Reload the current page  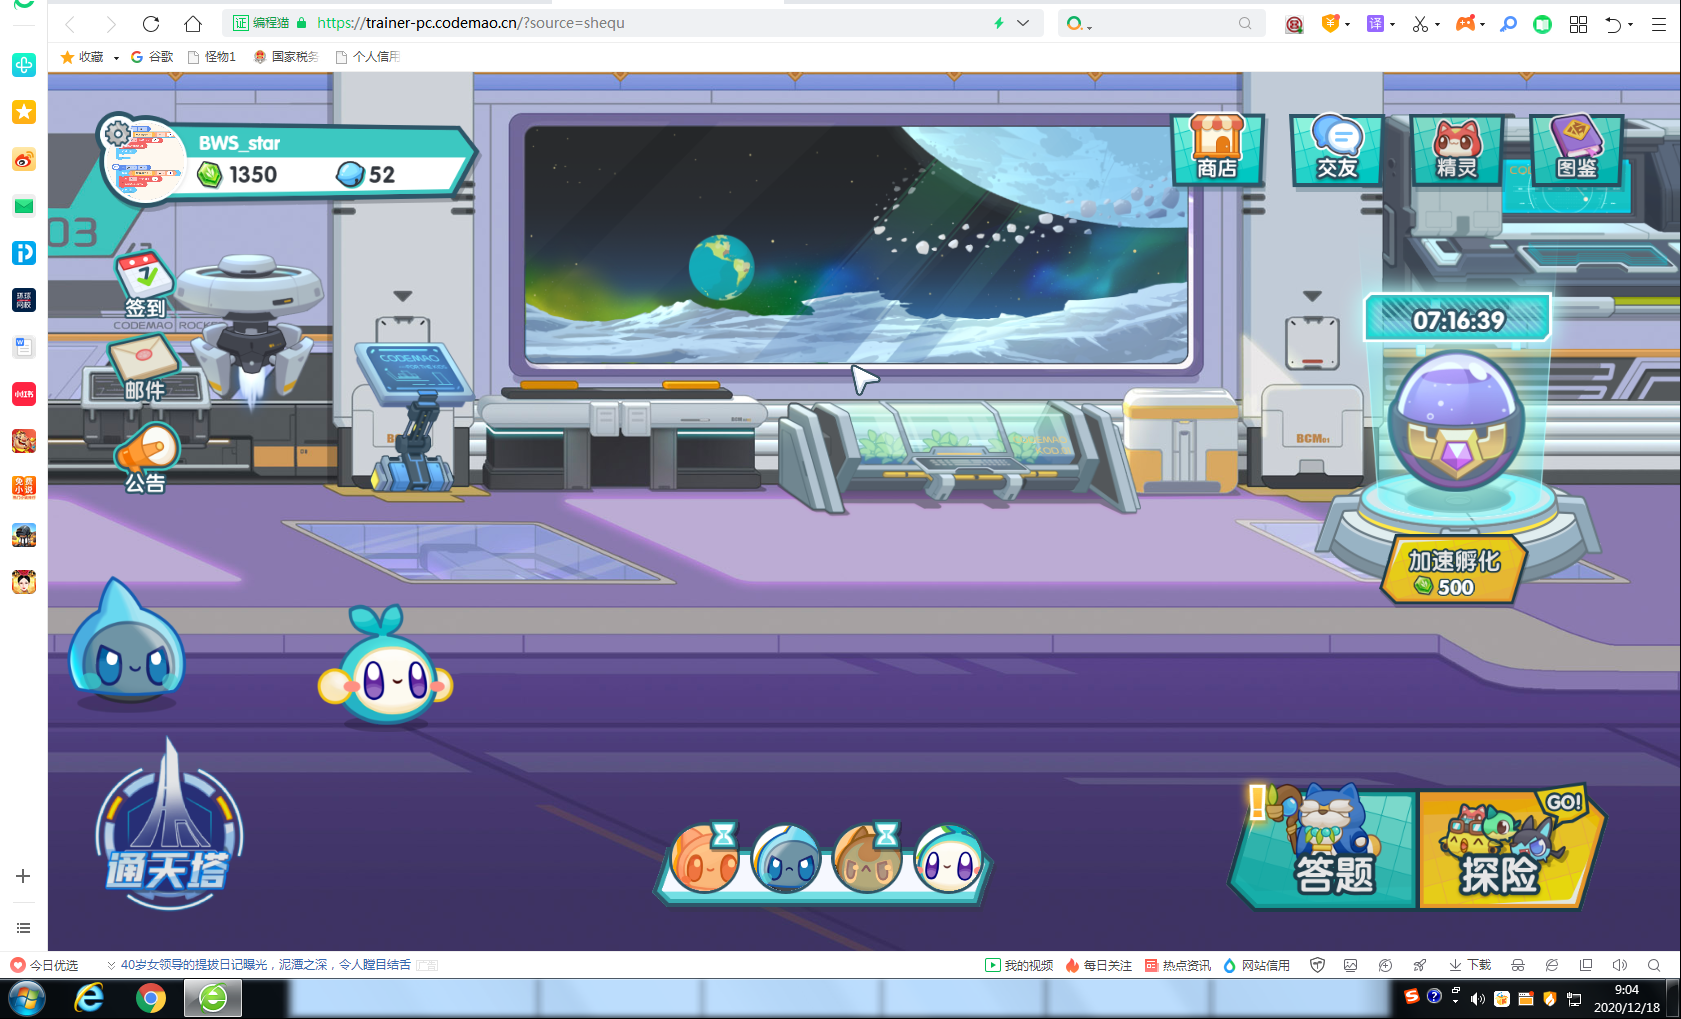pyautogui.click(x=151, y=23)
